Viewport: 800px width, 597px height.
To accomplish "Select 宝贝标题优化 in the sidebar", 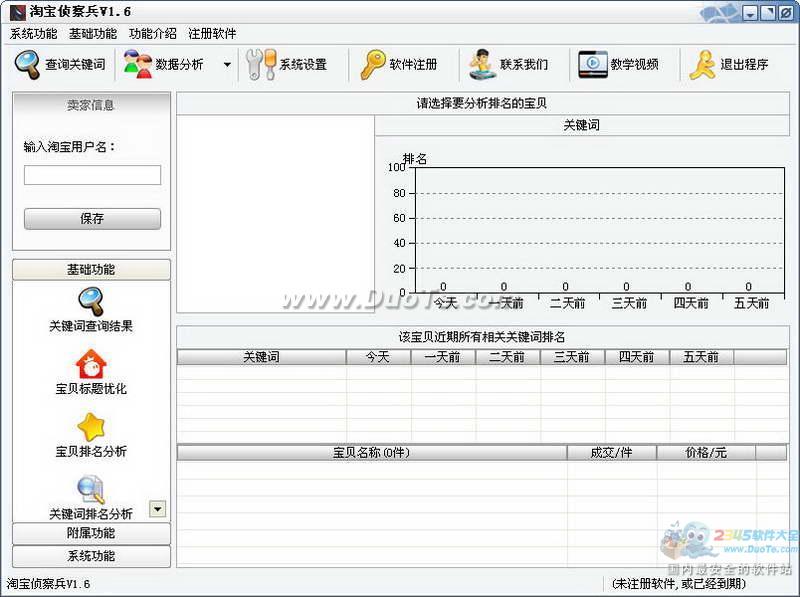I will coord(91,365).
